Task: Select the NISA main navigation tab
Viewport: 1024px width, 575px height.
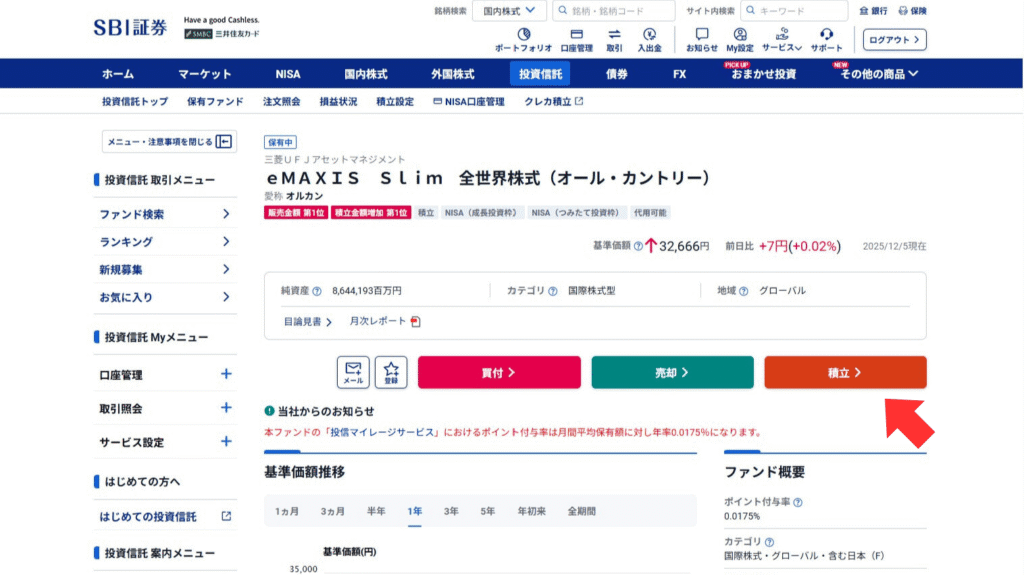Action: coord(288,74)
